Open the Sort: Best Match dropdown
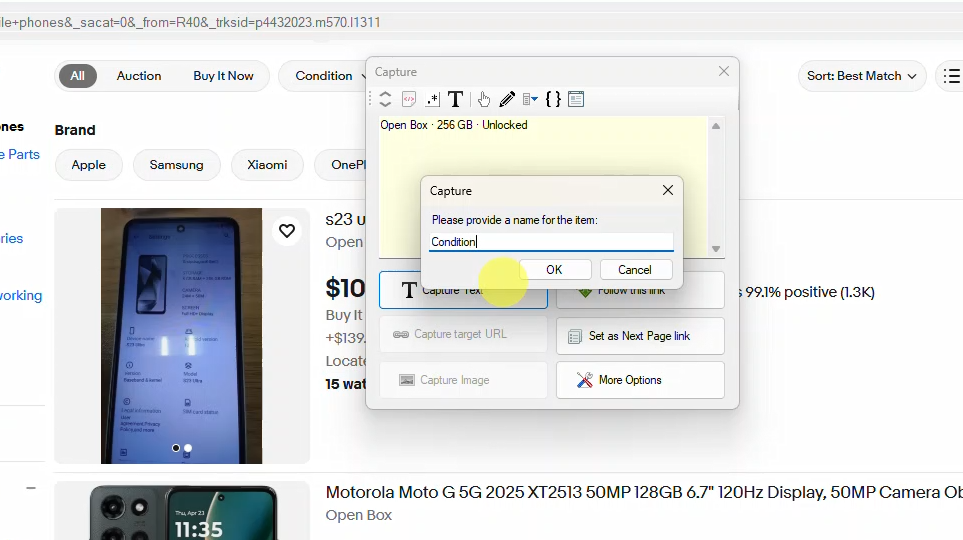The image size is (963, 540). [x=862, y=76]
